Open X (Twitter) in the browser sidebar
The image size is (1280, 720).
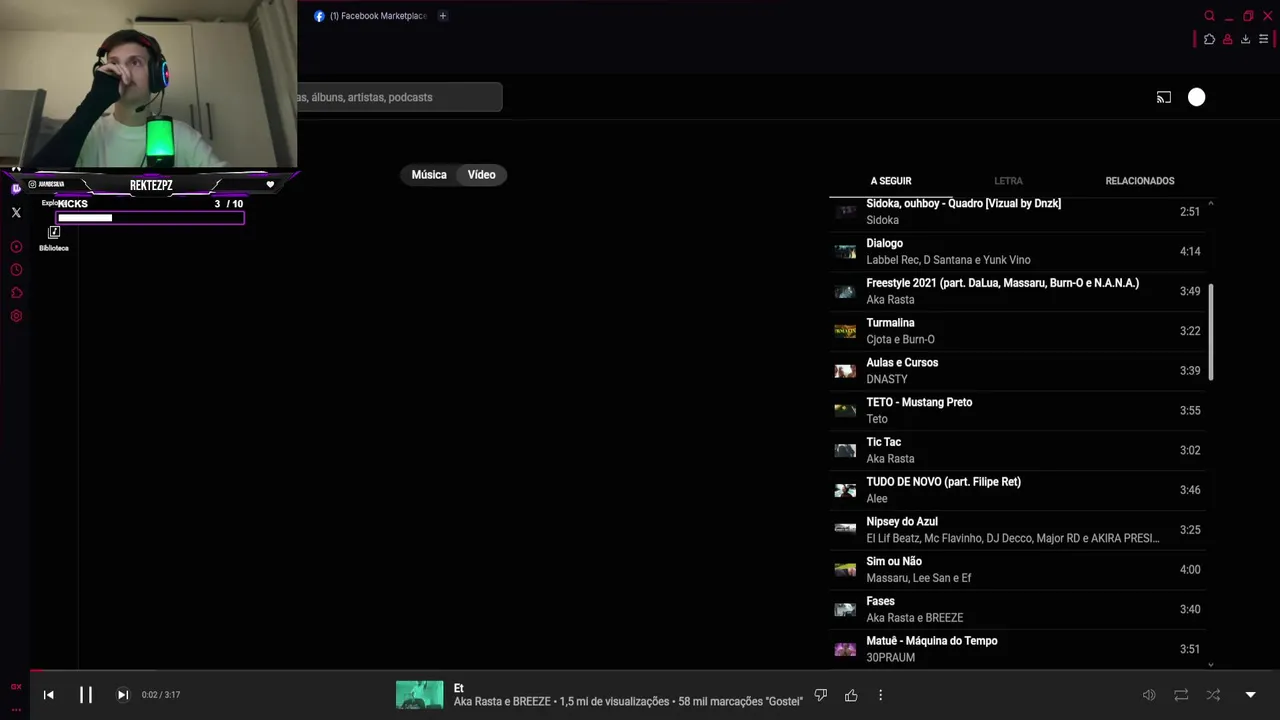click(x=16, y=213)
